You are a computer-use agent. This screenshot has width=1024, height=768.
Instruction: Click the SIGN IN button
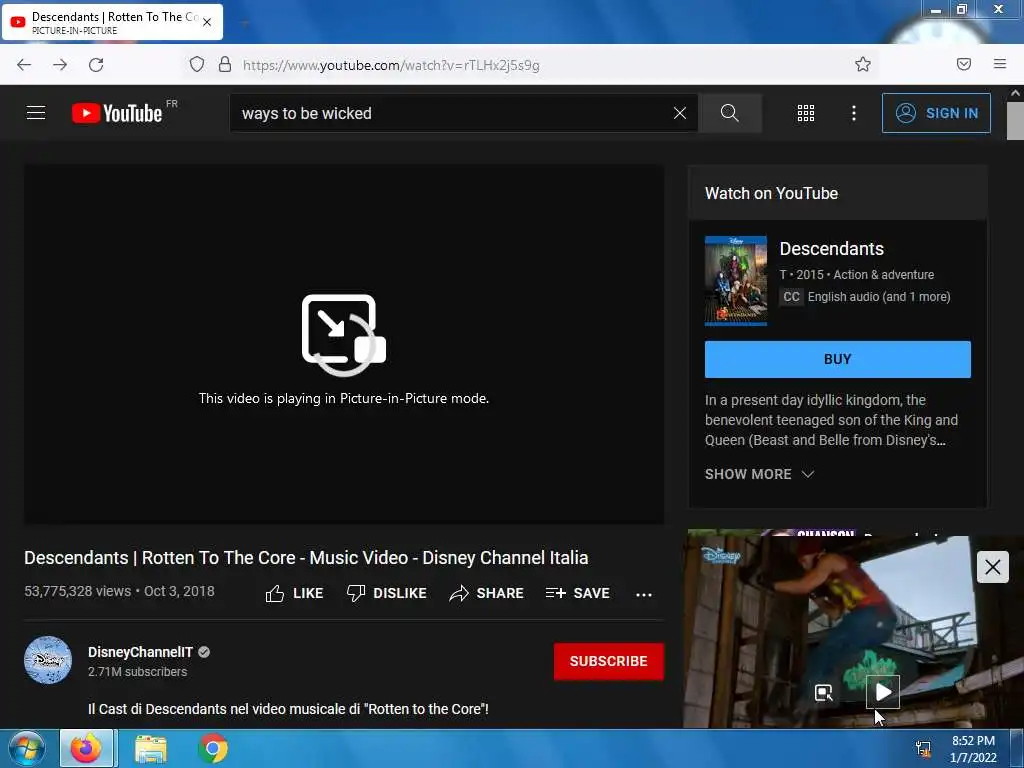(x=936, y=113)
